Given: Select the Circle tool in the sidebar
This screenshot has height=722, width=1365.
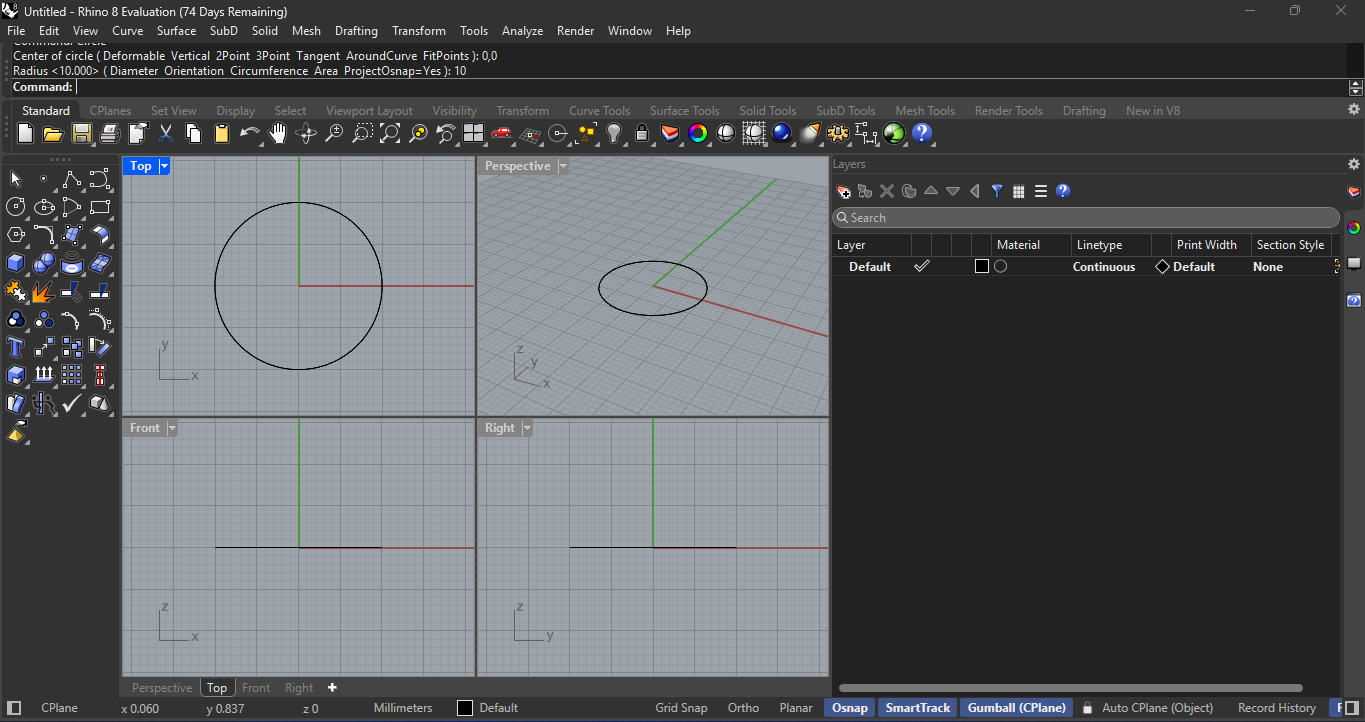Looking at the screenshot, I should (x=15, y=207).
